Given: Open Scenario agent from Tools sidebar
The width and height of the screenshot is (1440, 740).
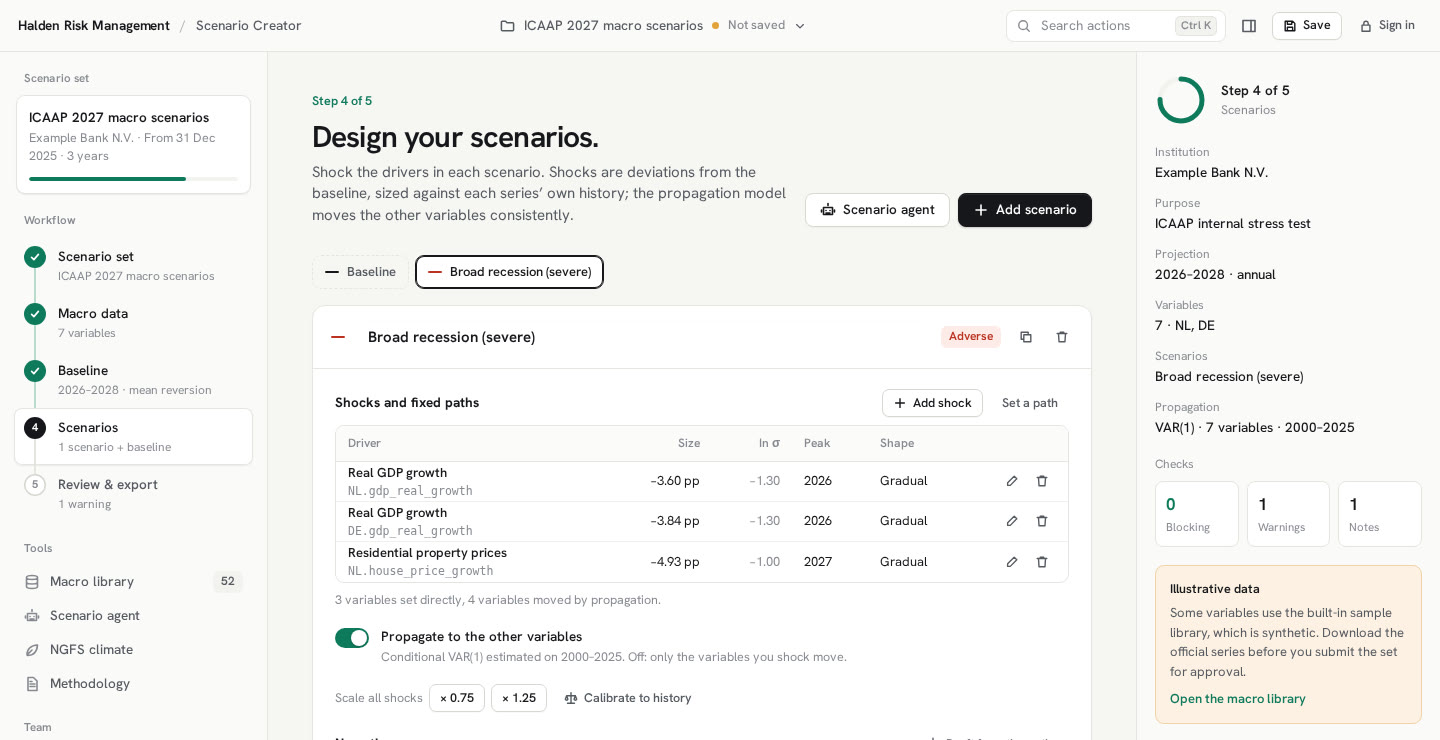Looking at the screenshot, I should click(x=133, y=616).
